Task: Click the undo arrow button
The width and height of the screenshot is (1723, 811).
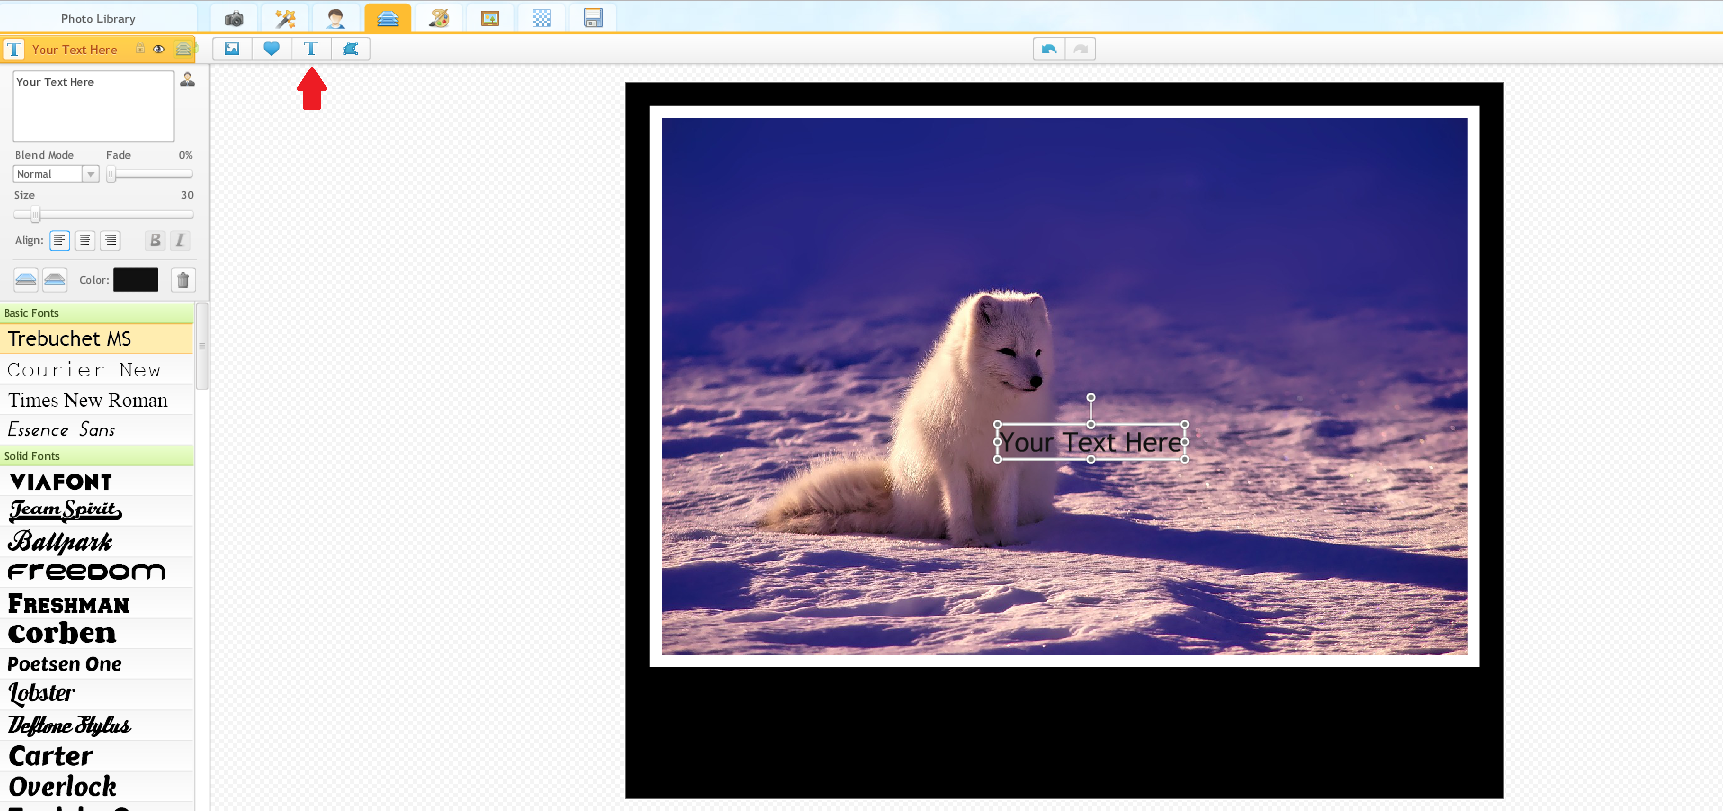Action: coord(1048,49)
